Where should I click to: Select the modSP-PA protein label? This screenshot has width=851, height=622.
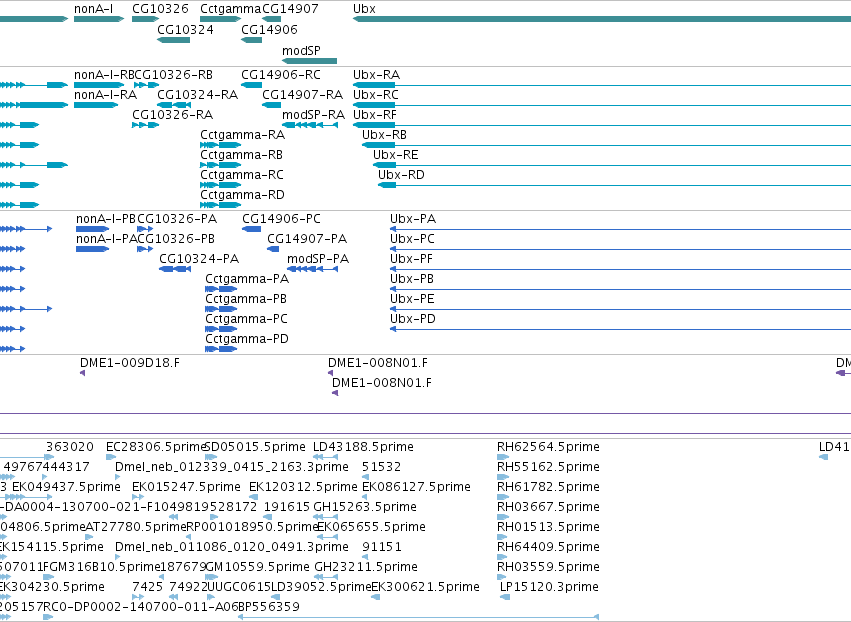(318, 259)
